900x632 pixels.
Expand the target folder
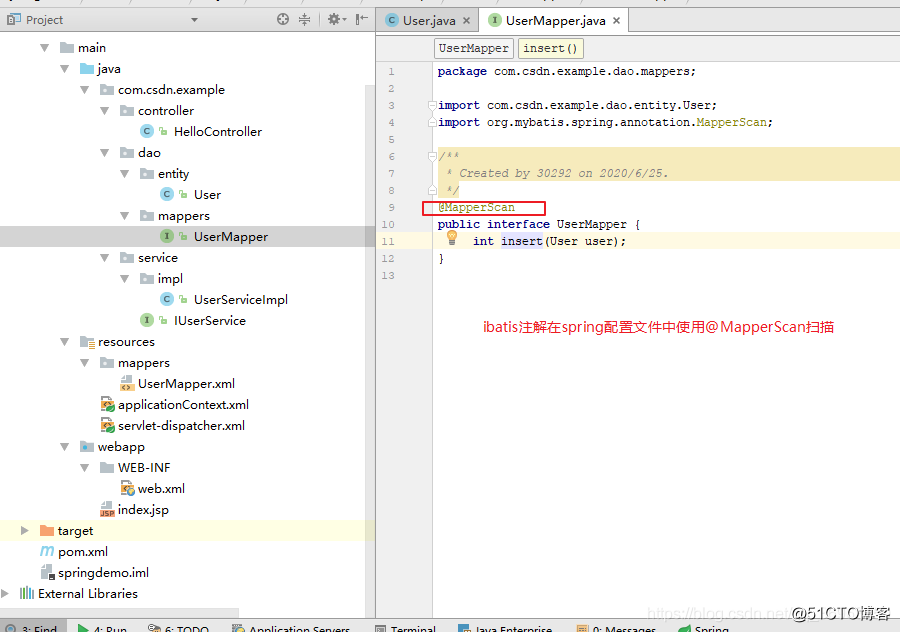25,530
